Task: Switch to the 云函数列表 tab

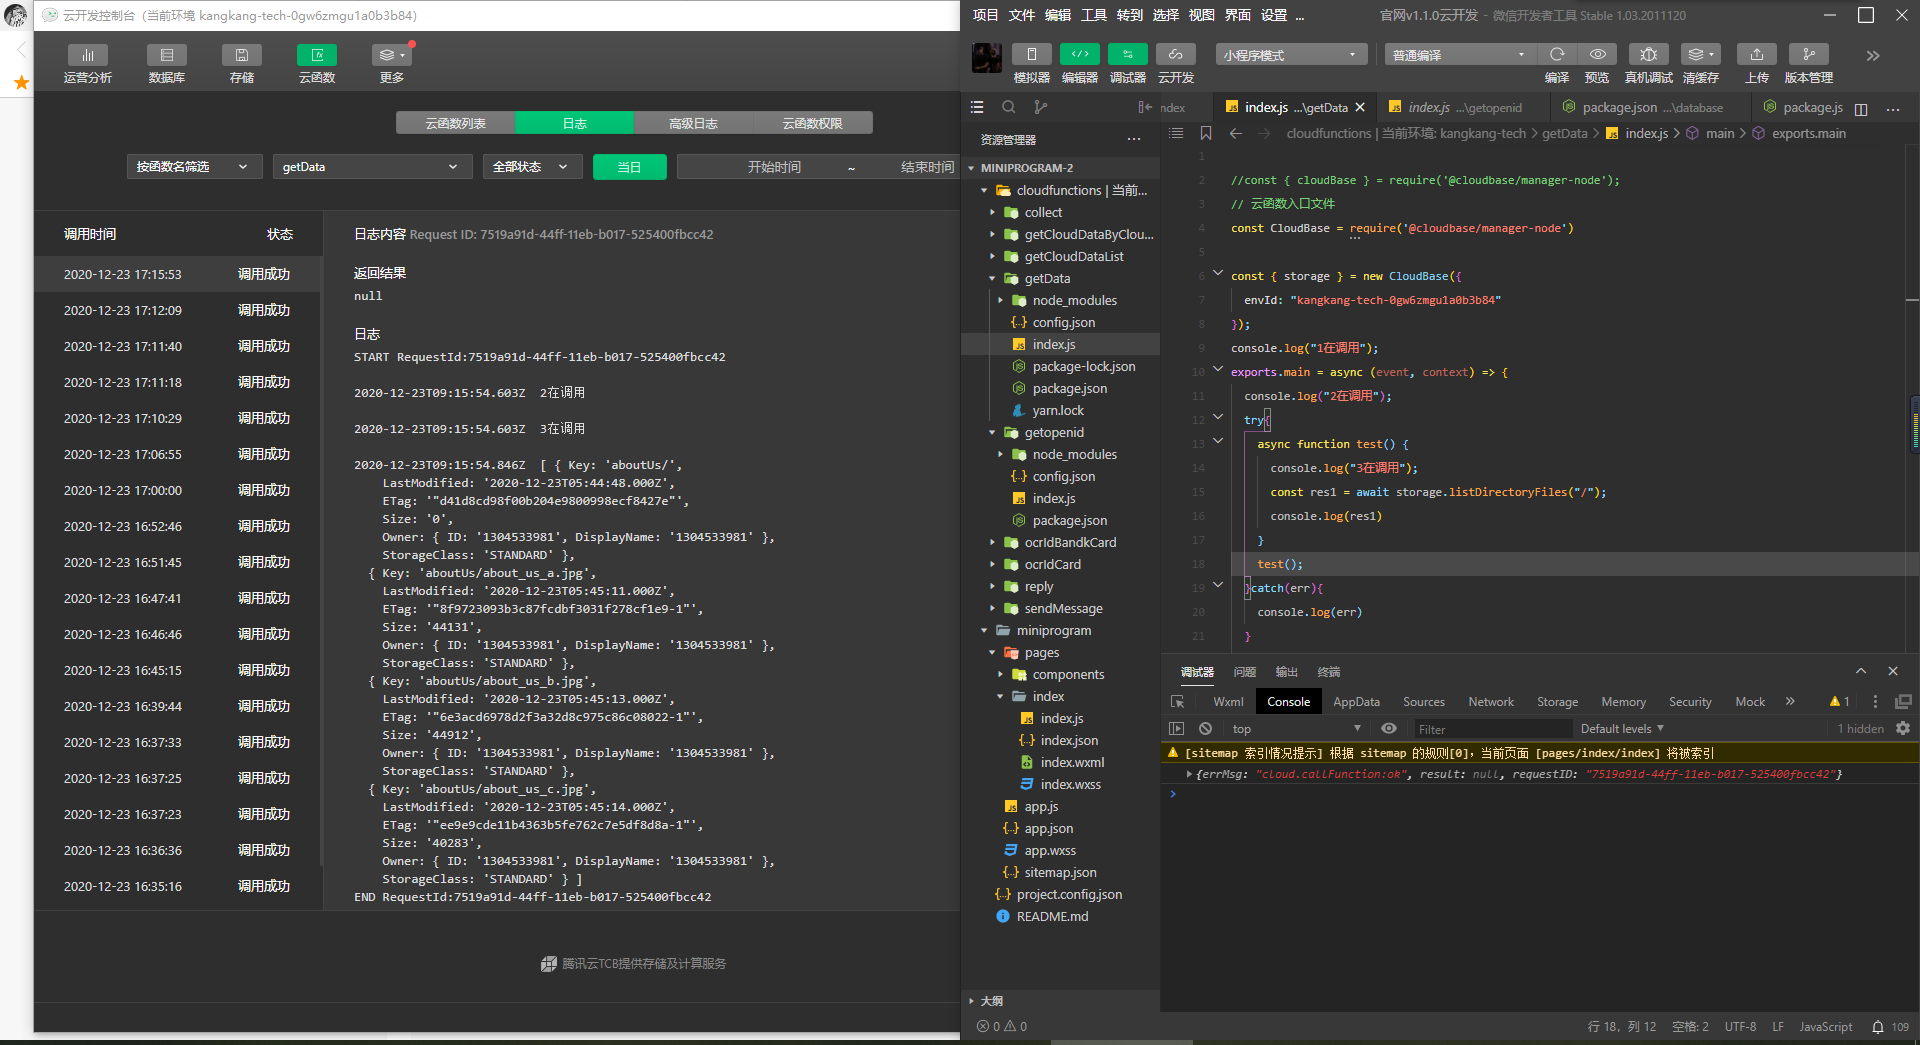Action: (456, 123)
